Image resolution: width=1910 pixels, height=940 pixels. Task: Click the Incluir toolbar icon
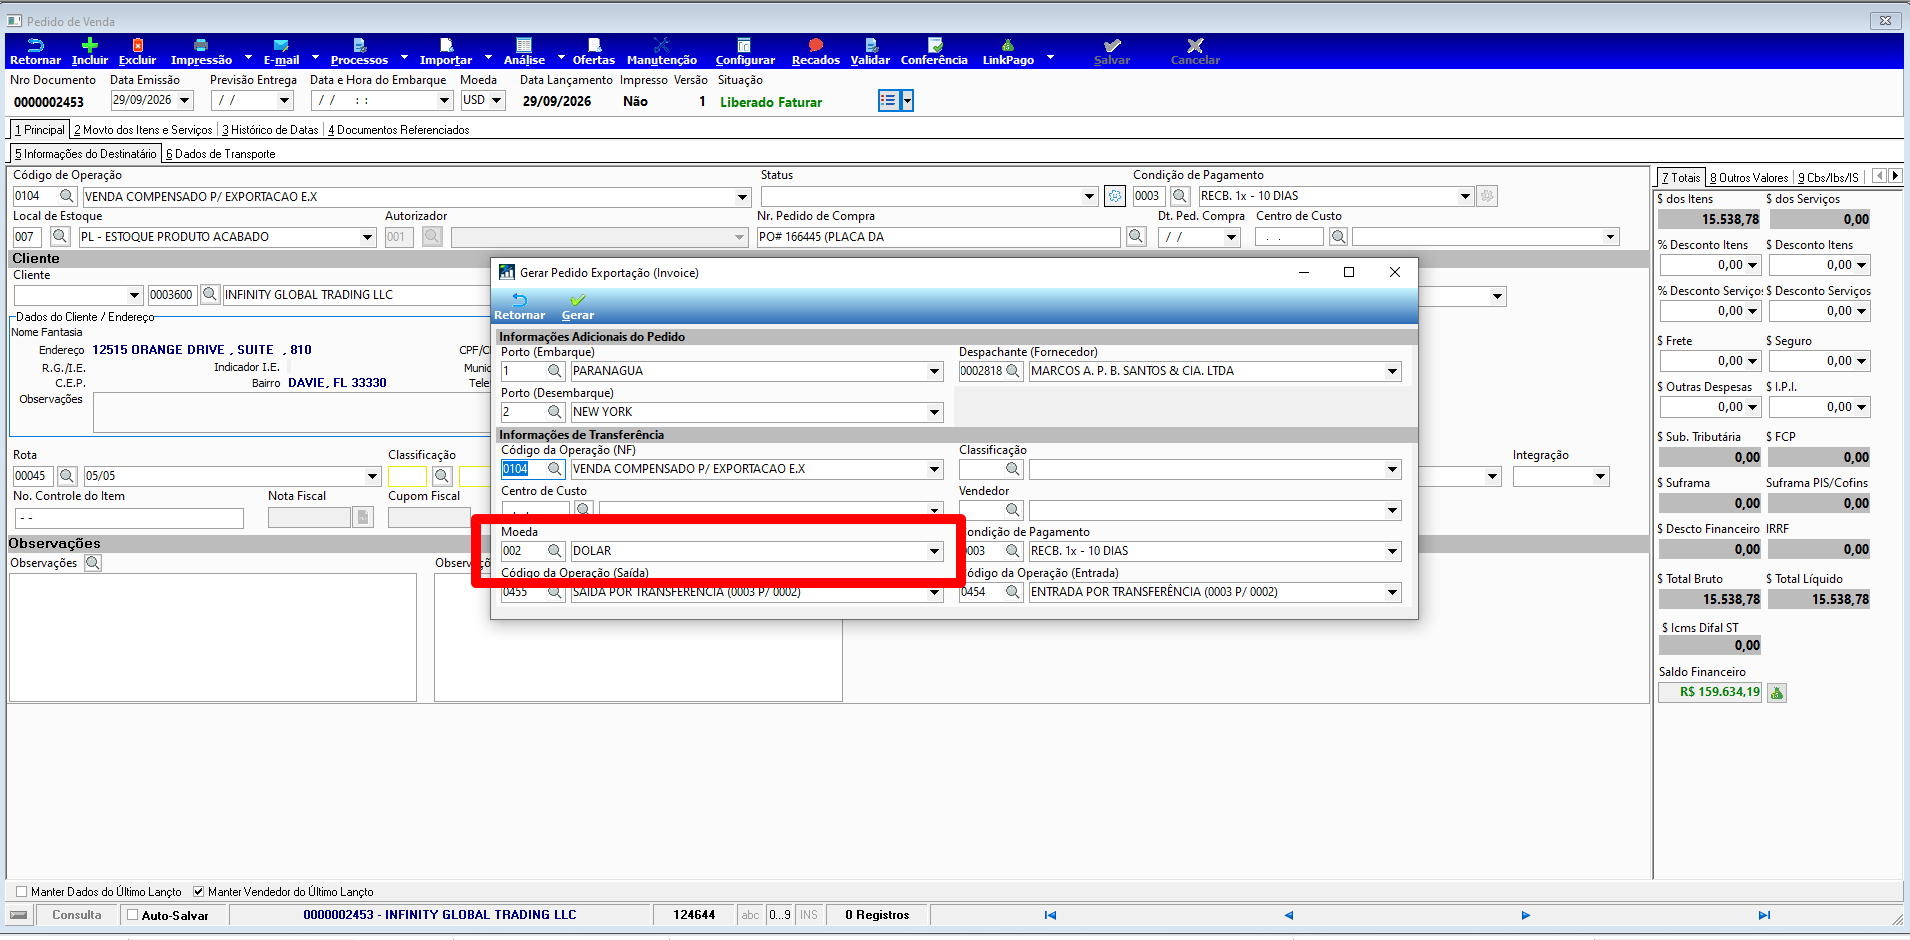tap(89, 51)
